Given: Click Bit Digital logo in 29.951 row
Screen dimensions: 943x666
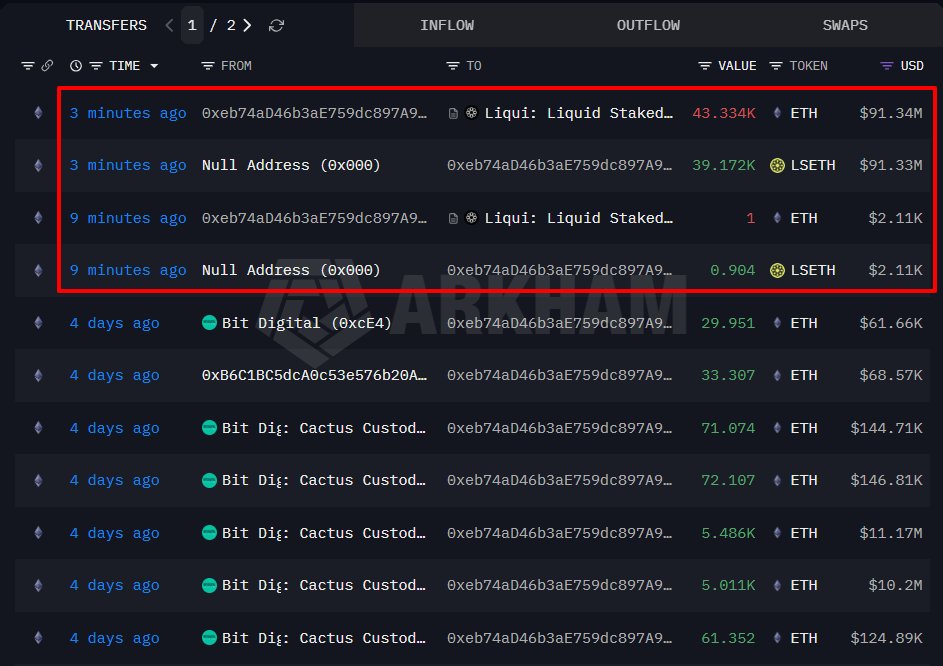Looking at the screenshot, I should [209, 322].
